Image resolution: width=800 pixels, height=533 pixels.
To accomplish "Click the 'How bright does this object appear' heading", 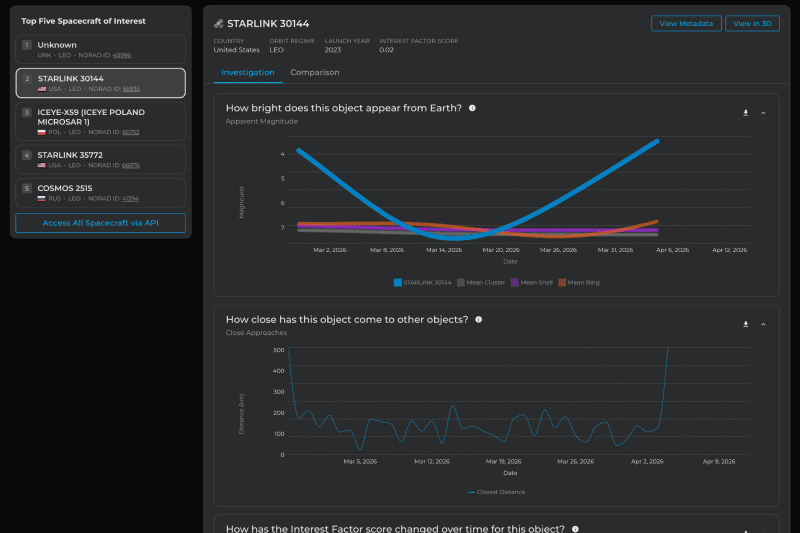I will click(x=343, y=108).
